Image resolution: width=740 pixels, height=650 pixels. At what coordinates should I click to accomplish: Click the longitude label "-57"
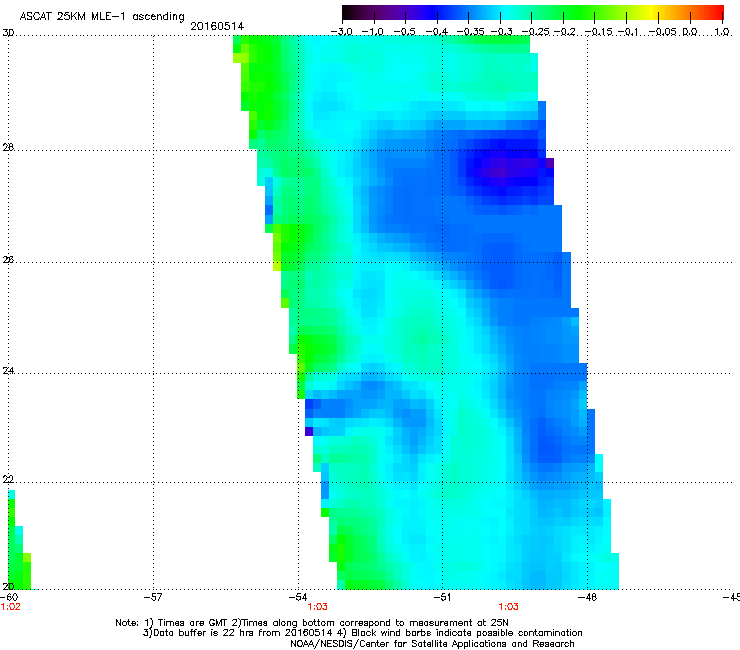coord(153,598)
